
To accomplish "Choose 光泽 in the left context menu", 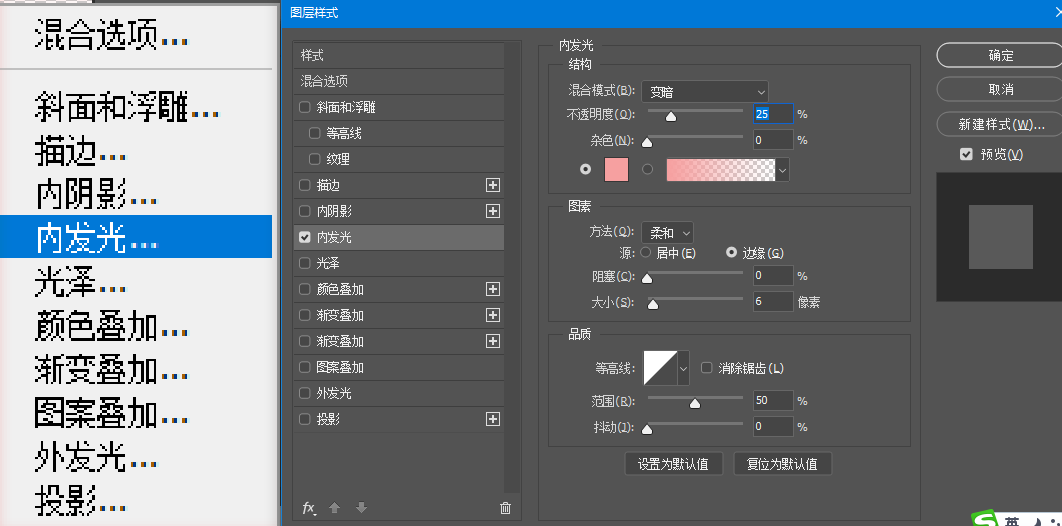I will pyautogui.click(x=79, y=283).
